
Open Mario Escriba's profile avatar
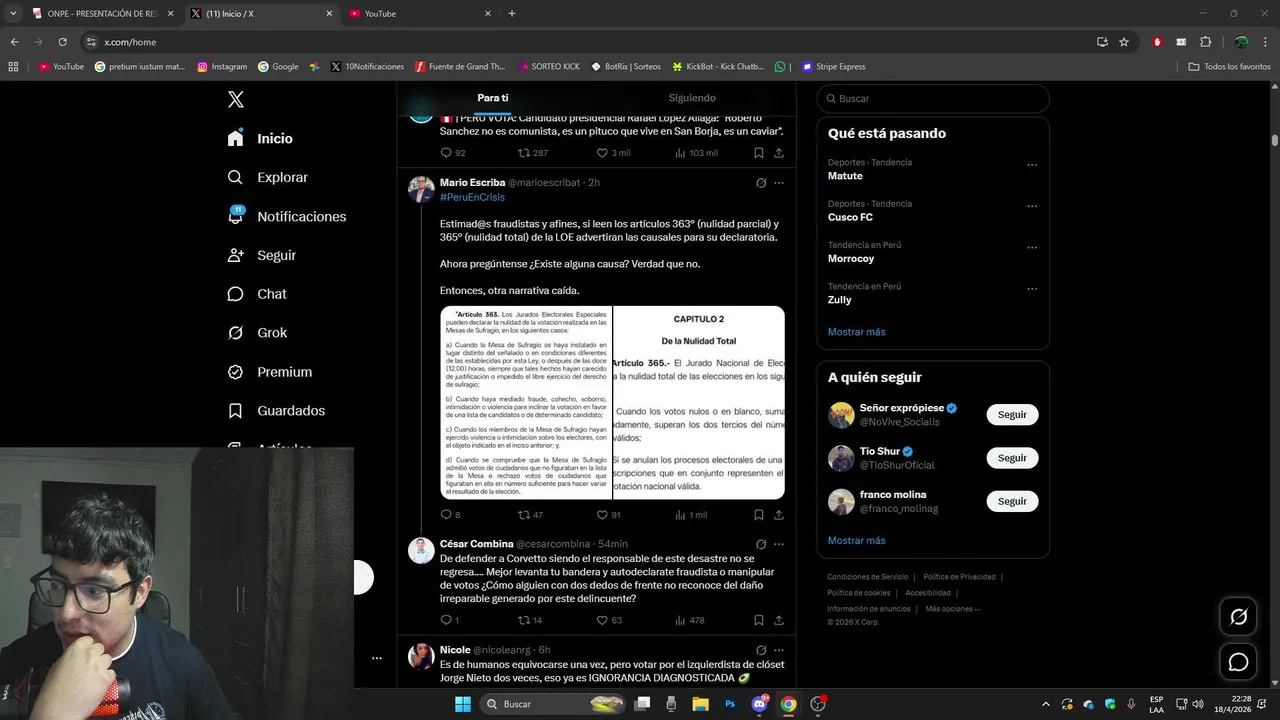(421, 189)
